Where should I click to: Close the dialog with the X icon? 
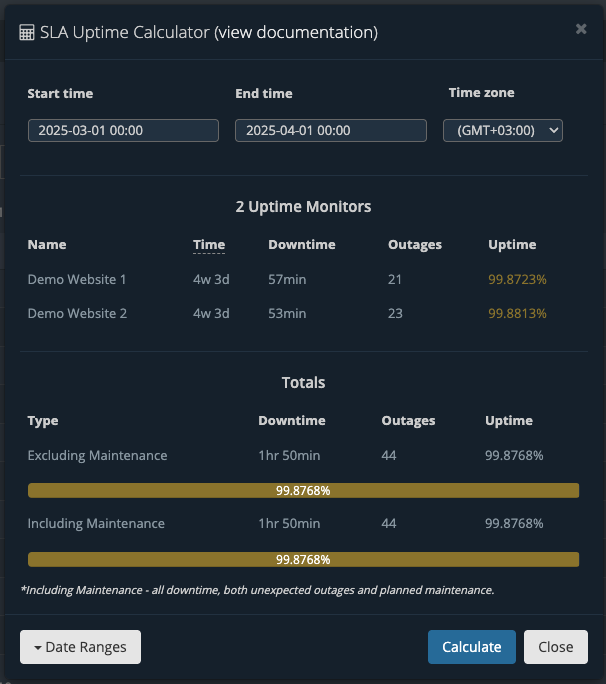[x=581, y=29]
